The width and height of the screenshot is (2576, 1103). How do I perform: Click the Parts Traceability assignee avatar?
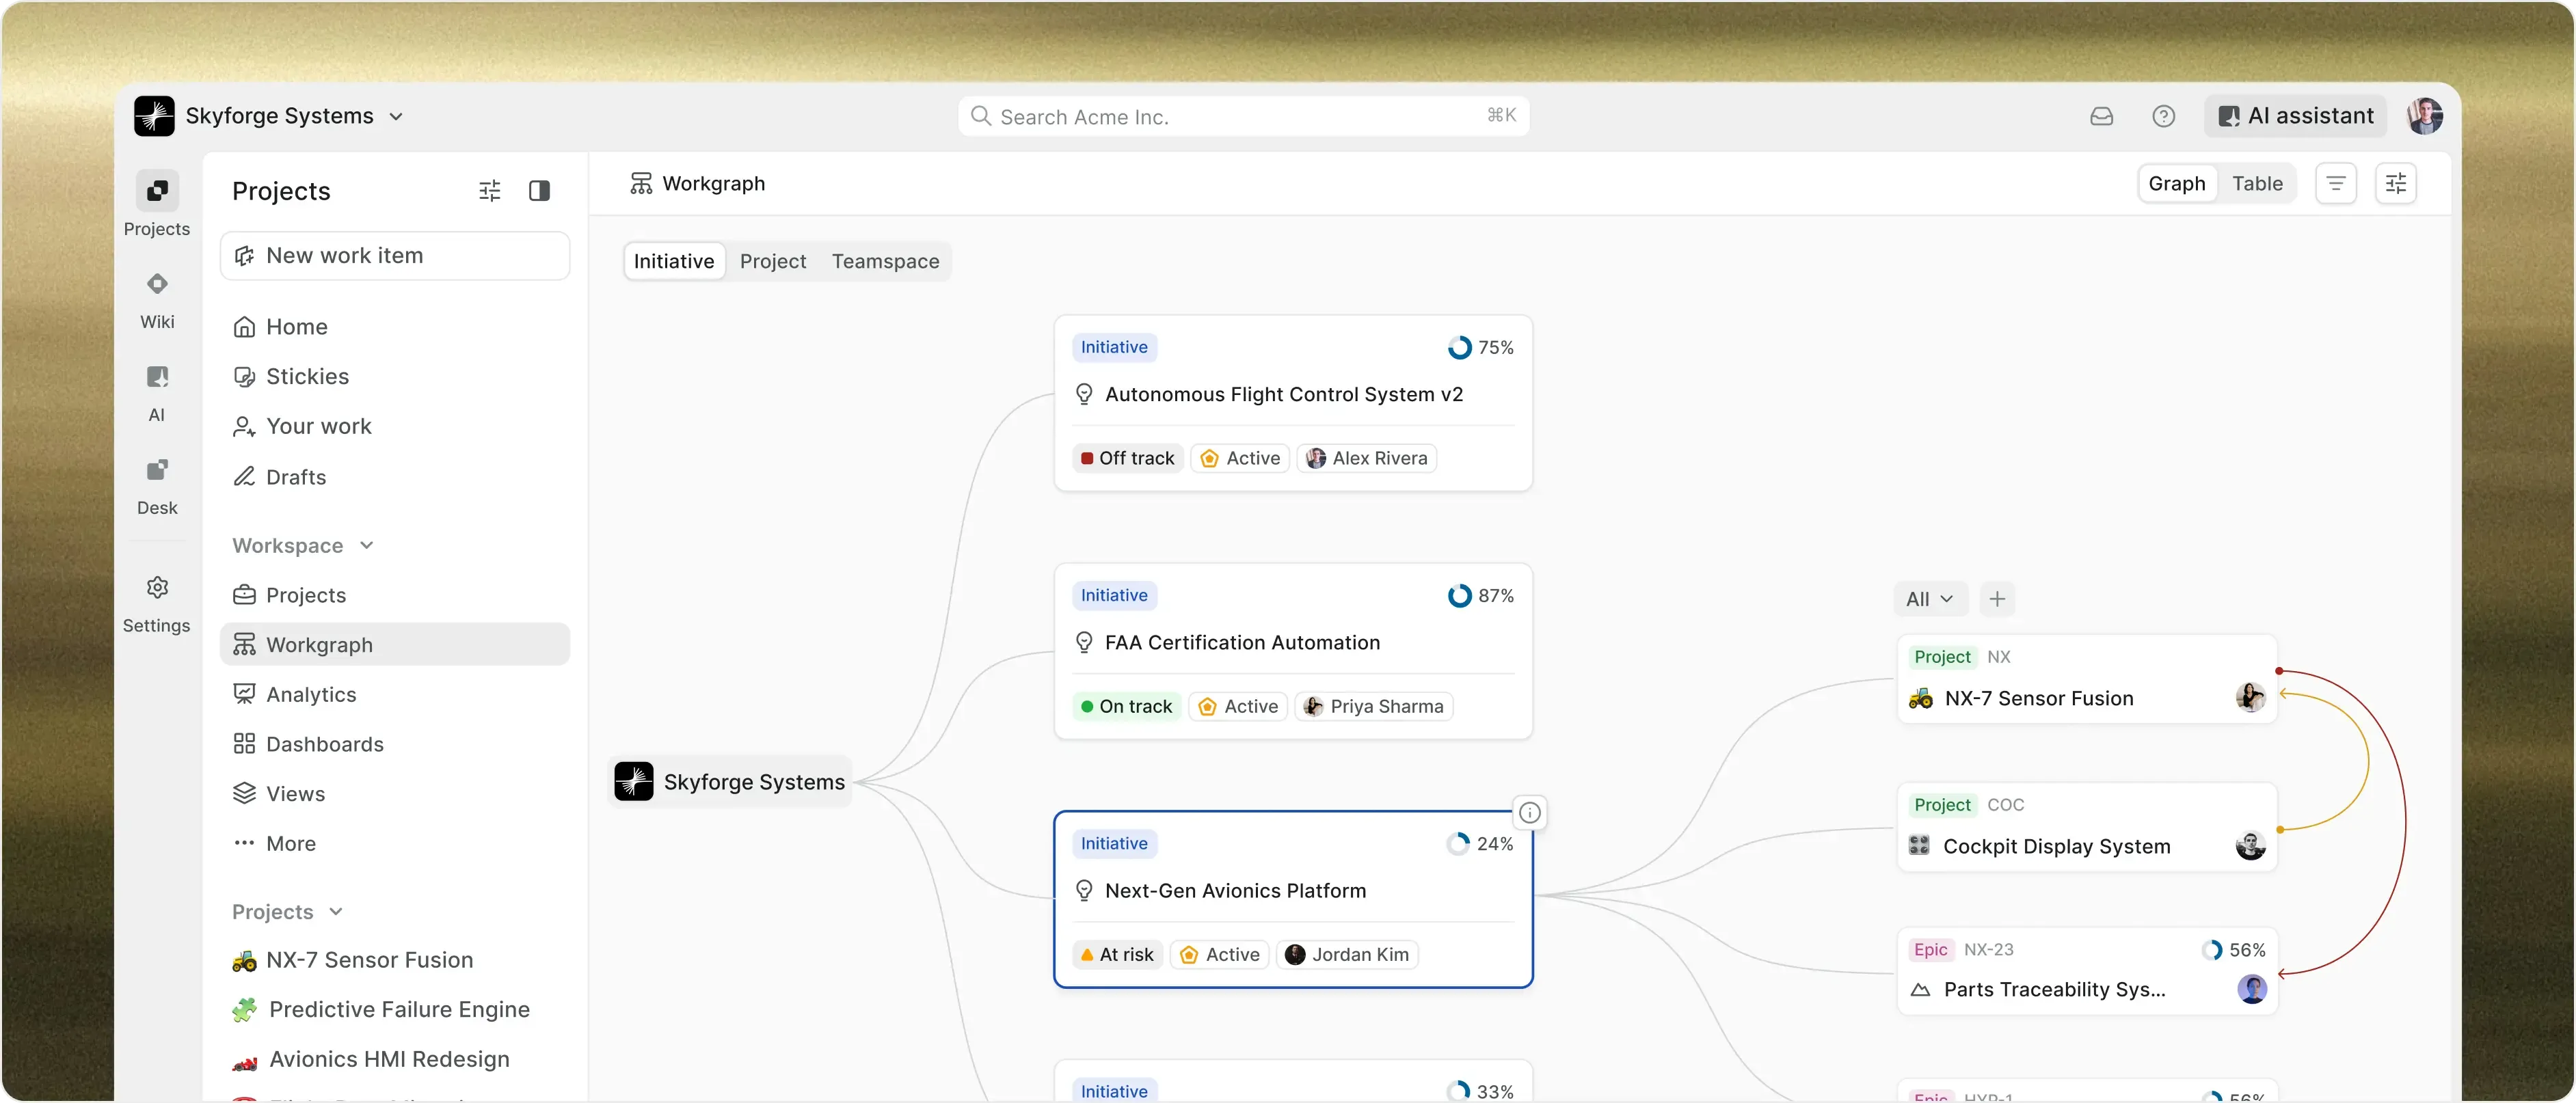click(x=2252, y=989)
